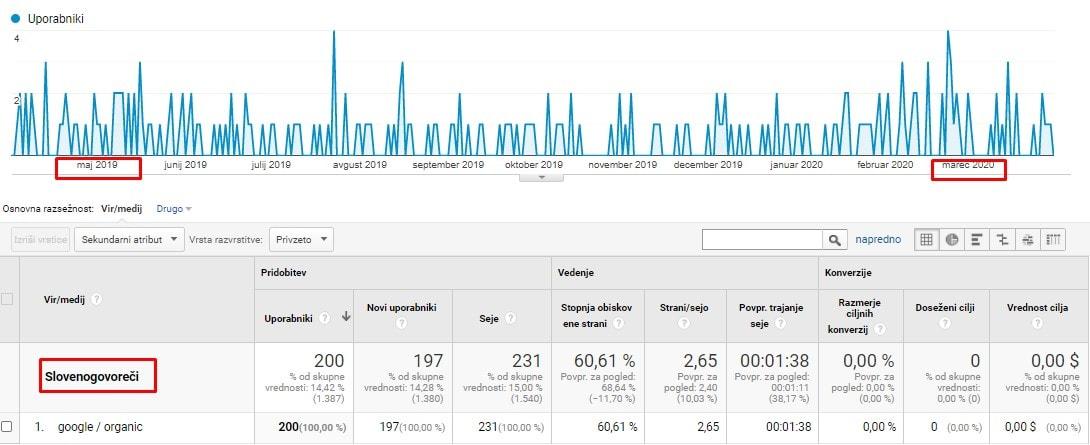This screenshot has width=1090, height=445.
Task: Switch to the pie chart percentage view
Action: pos(952,239)
